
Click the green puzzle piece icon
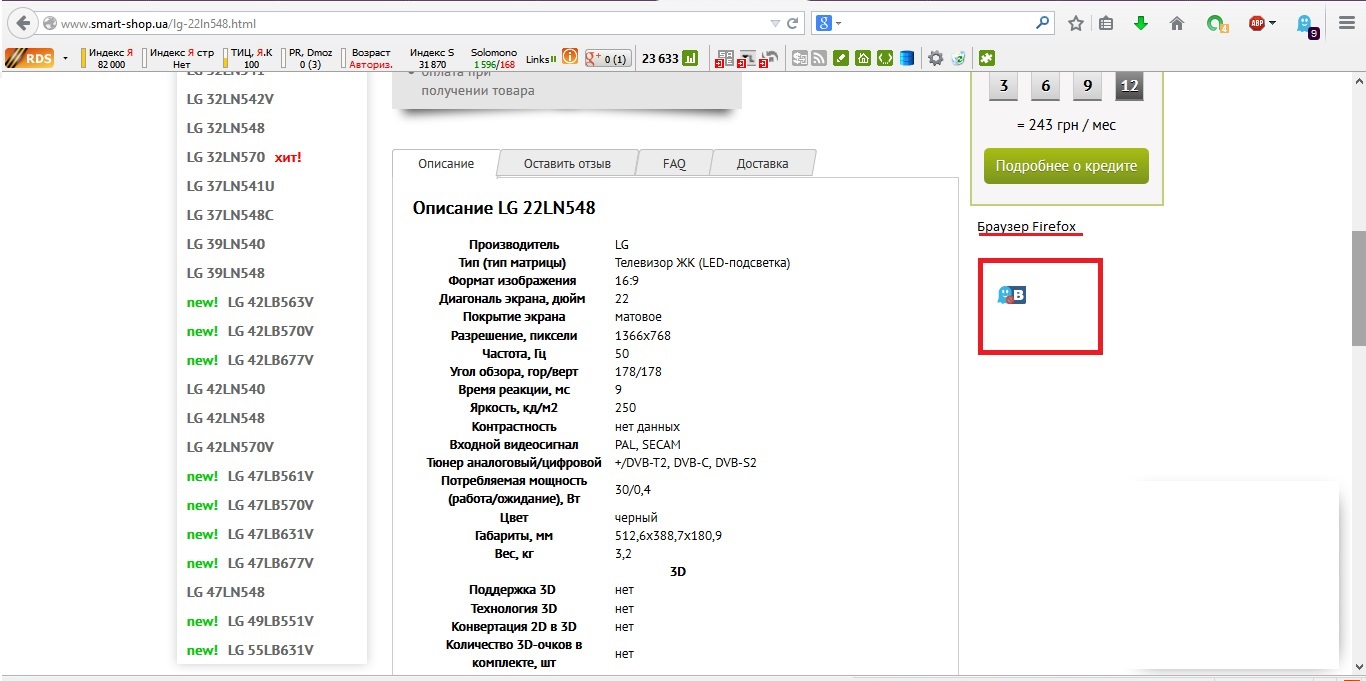(987, 59)
